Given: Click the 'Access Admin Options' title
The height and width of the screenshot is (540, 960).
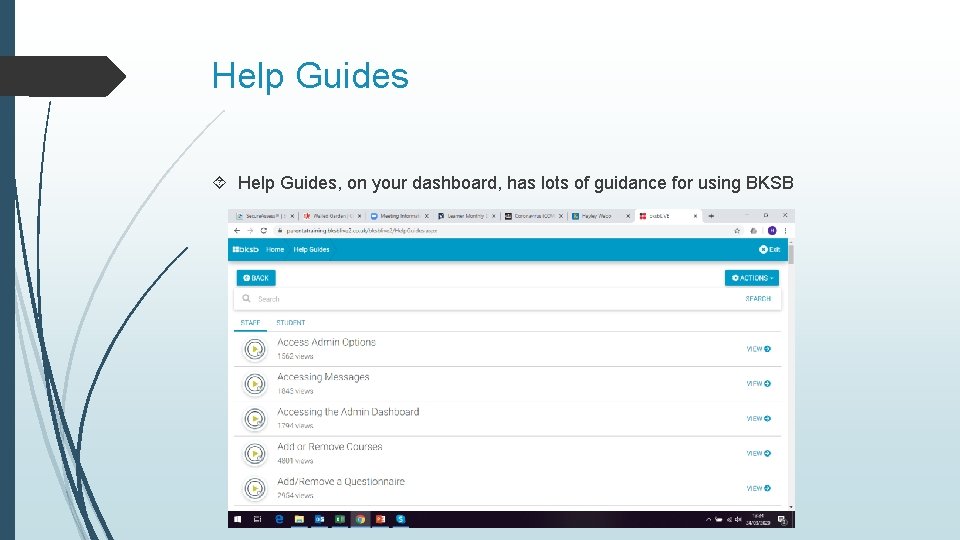Looking at the screenshot, I should pos(326,342).
